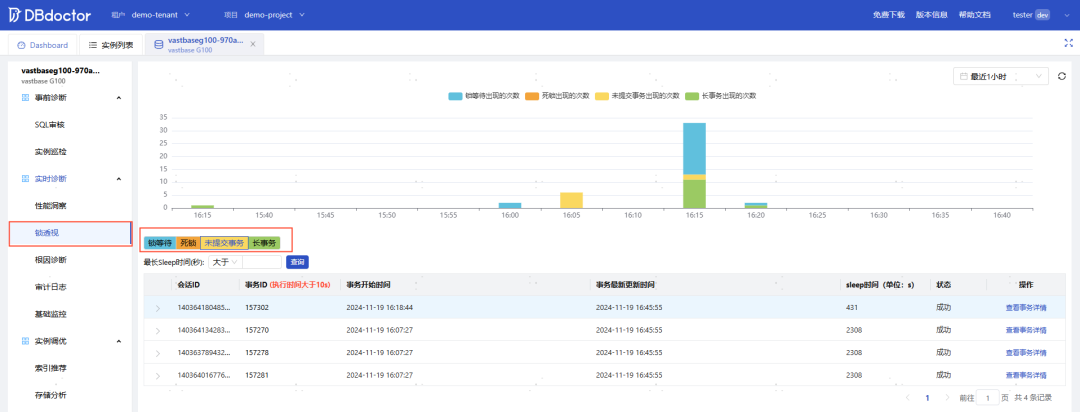The height and width of the screenshot is (412, 1080).
Task: Click the DBdoctor logo icon
Action: point(14,14)
